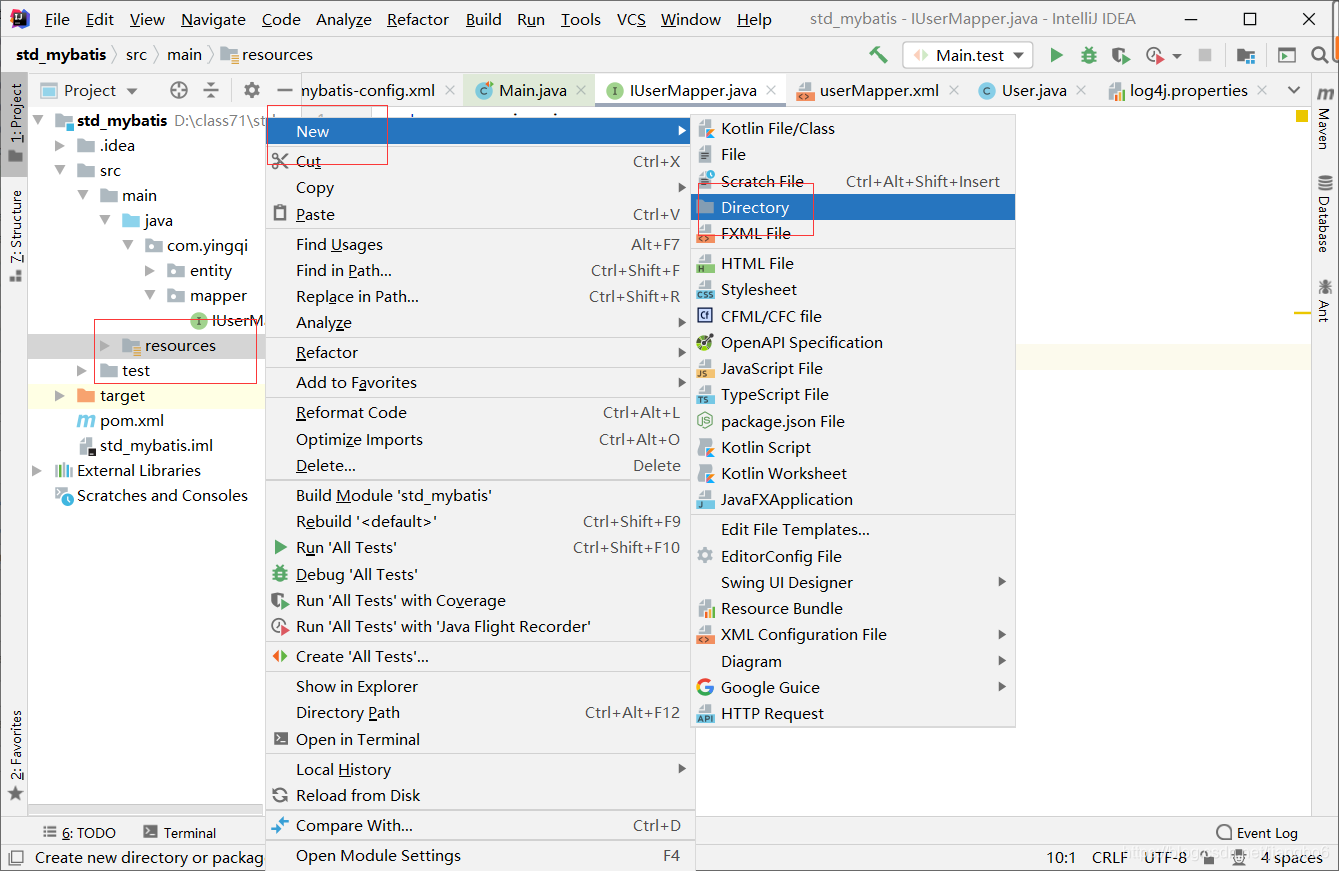Click the '4 spaces' indent setting
This screenshot has width=1339, height=871.
click(1291, 857)
